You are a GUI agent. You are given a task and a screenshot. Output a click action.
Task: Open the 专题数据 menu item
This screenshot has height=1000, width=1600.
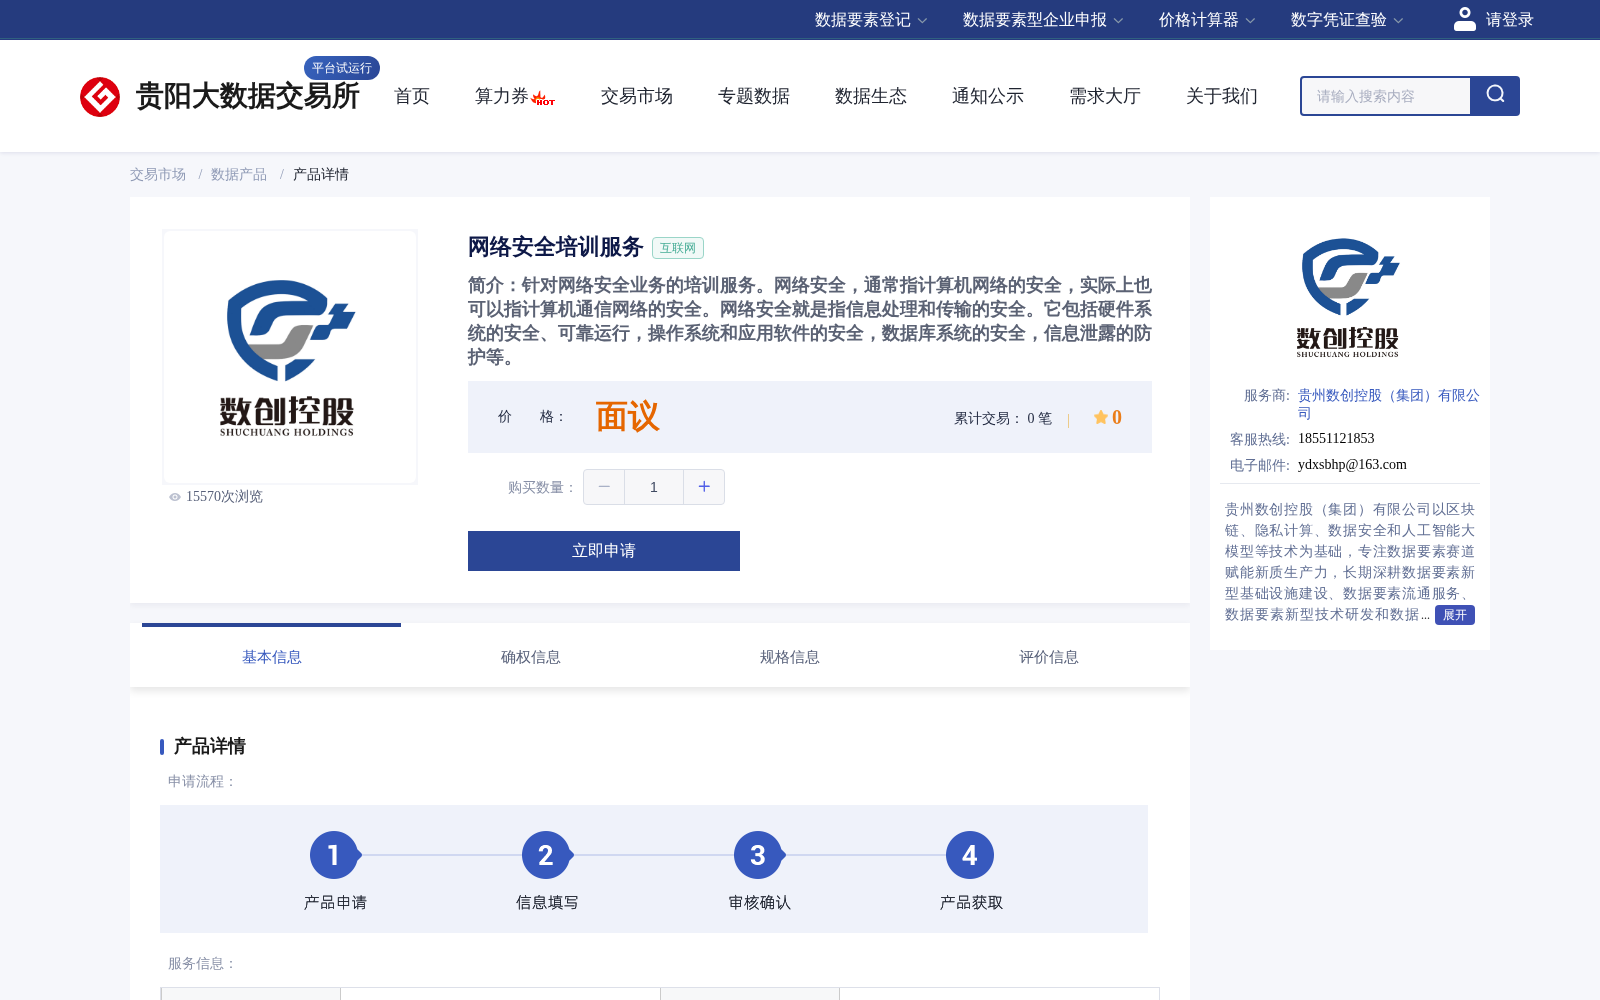[754, 96]
